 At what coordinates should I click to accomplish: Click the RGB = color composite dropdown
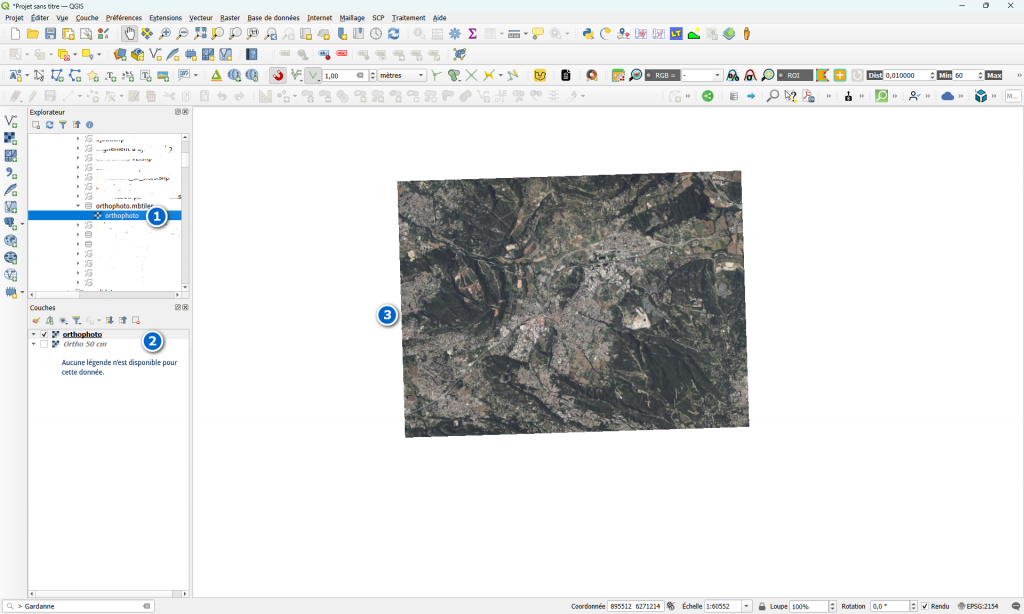701,75
